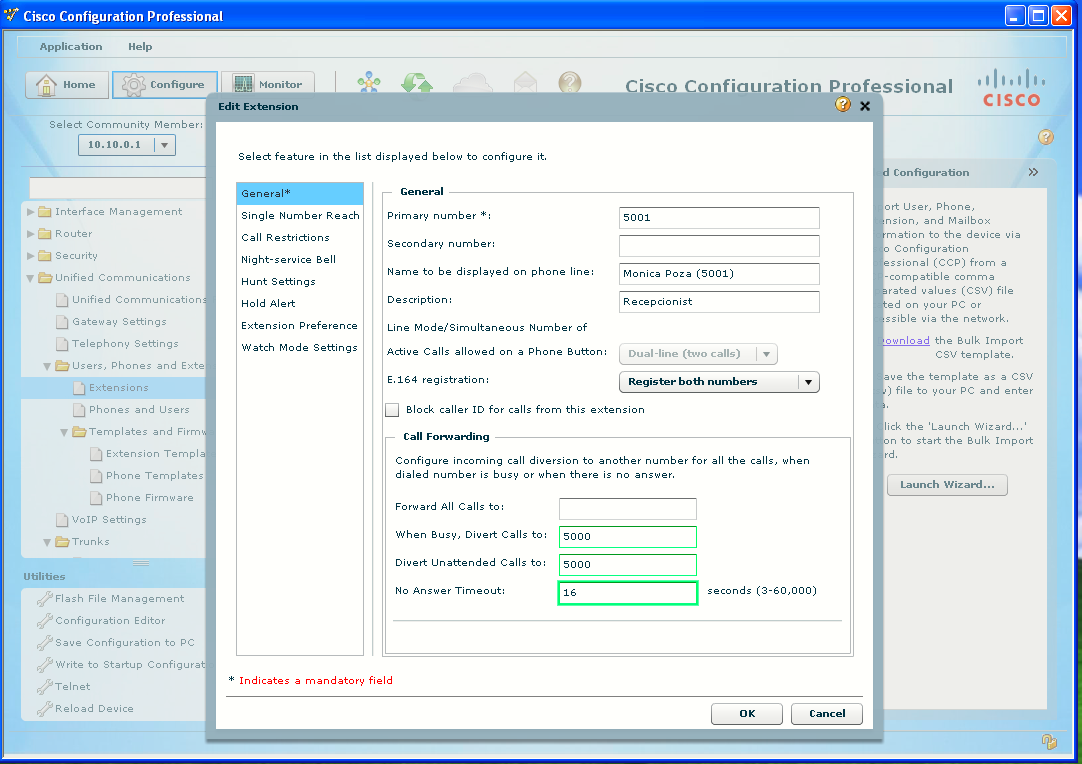The height and width of the screenshot is (764, 1082).
Task: Select Watch Mode Settings feature
Action: coord(299,348)
